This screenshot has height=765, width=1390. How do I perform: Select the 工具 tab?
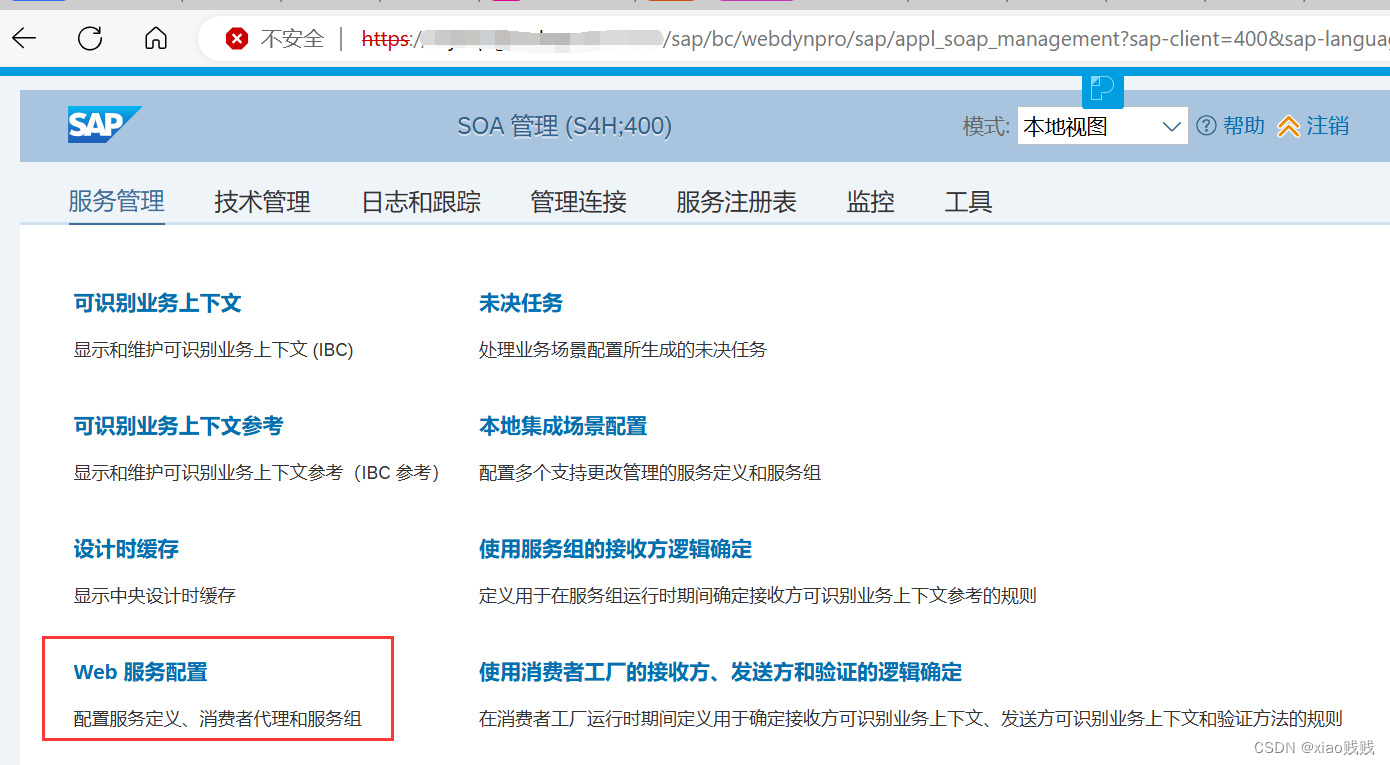pyautogui.click(x=968, y=202)
